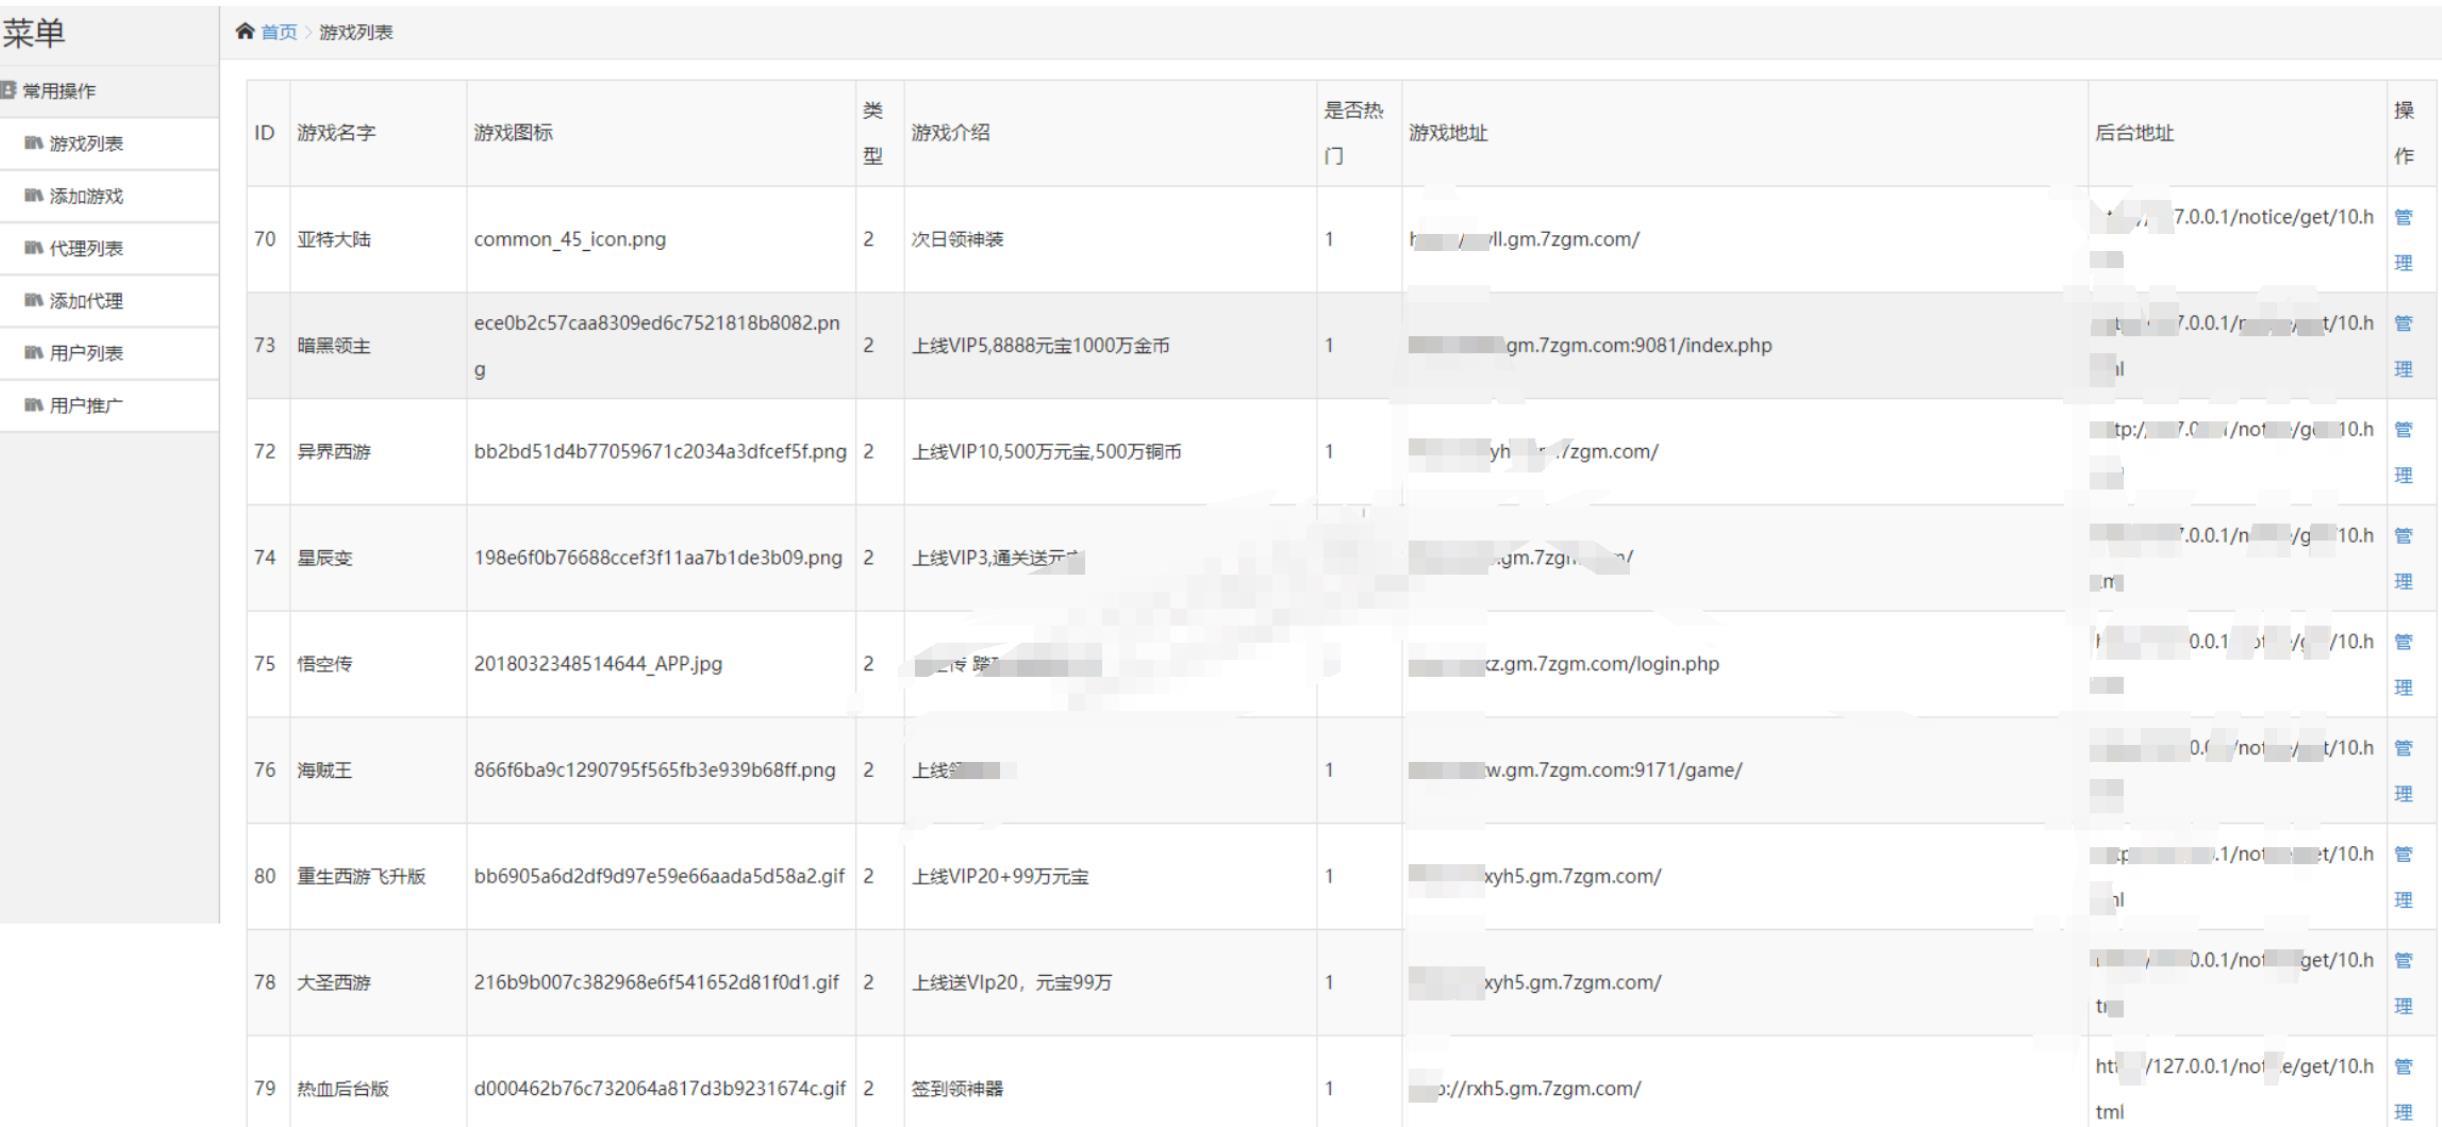Click the home icon in breadcrumb
This screenshot has width=2442, height=1127.
245,31
